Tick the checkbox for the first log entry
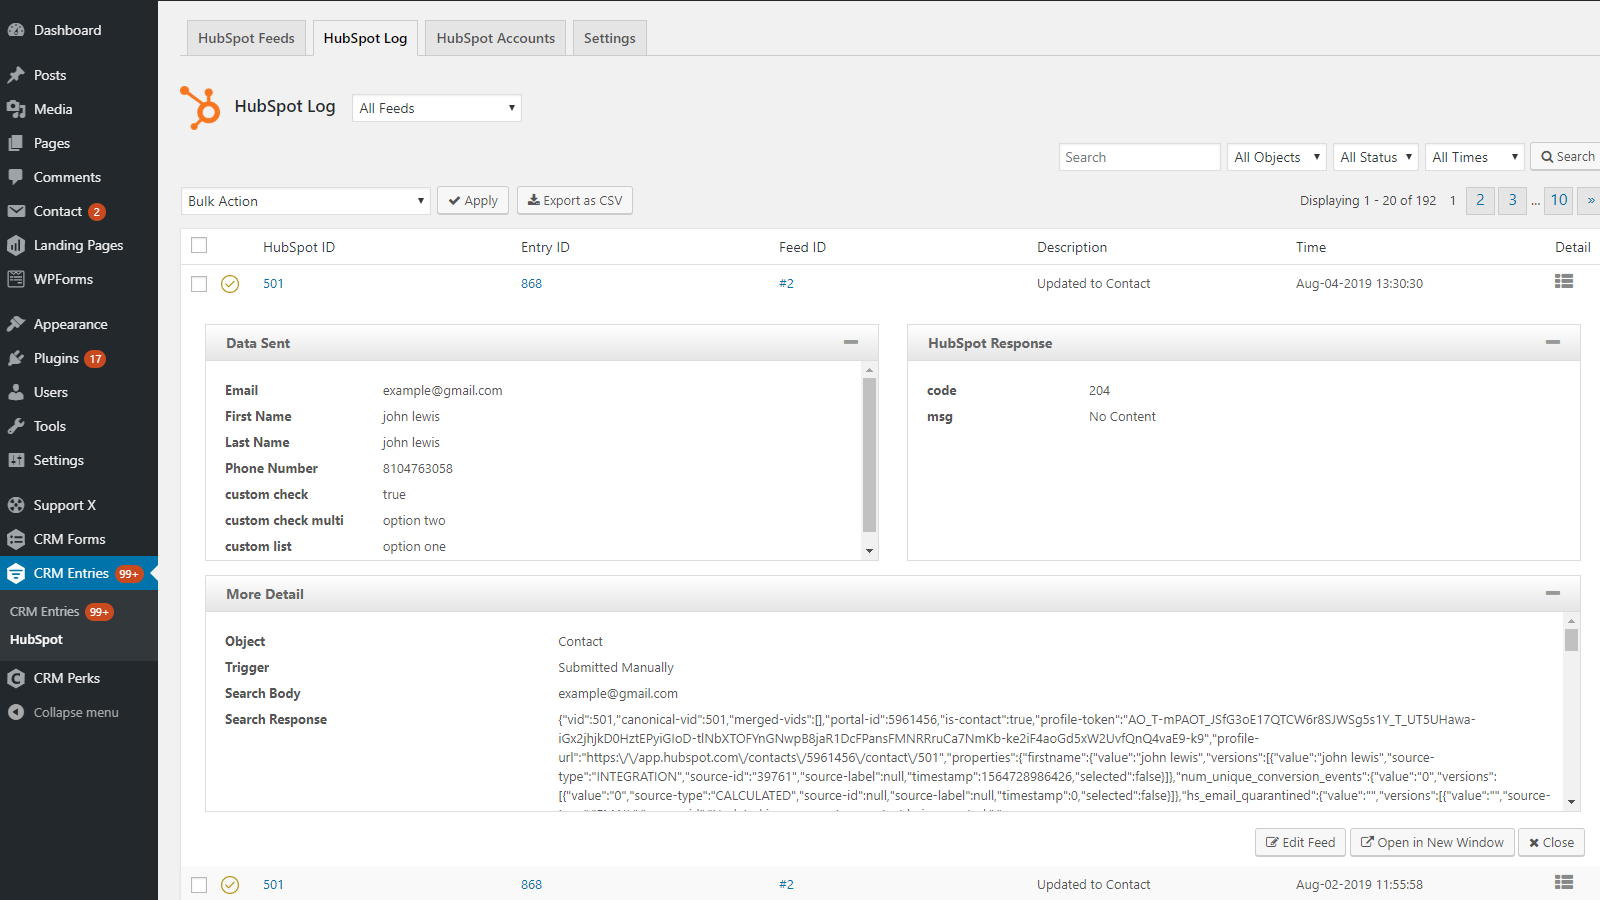 coord(199,284)
